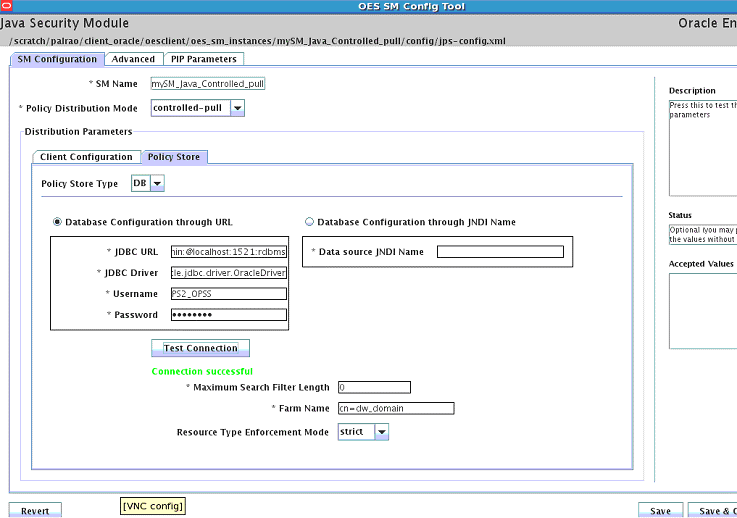Click the Oracle logo icon in title bar
The width and height of the screenshot is (737, 518).
point(6,6)
